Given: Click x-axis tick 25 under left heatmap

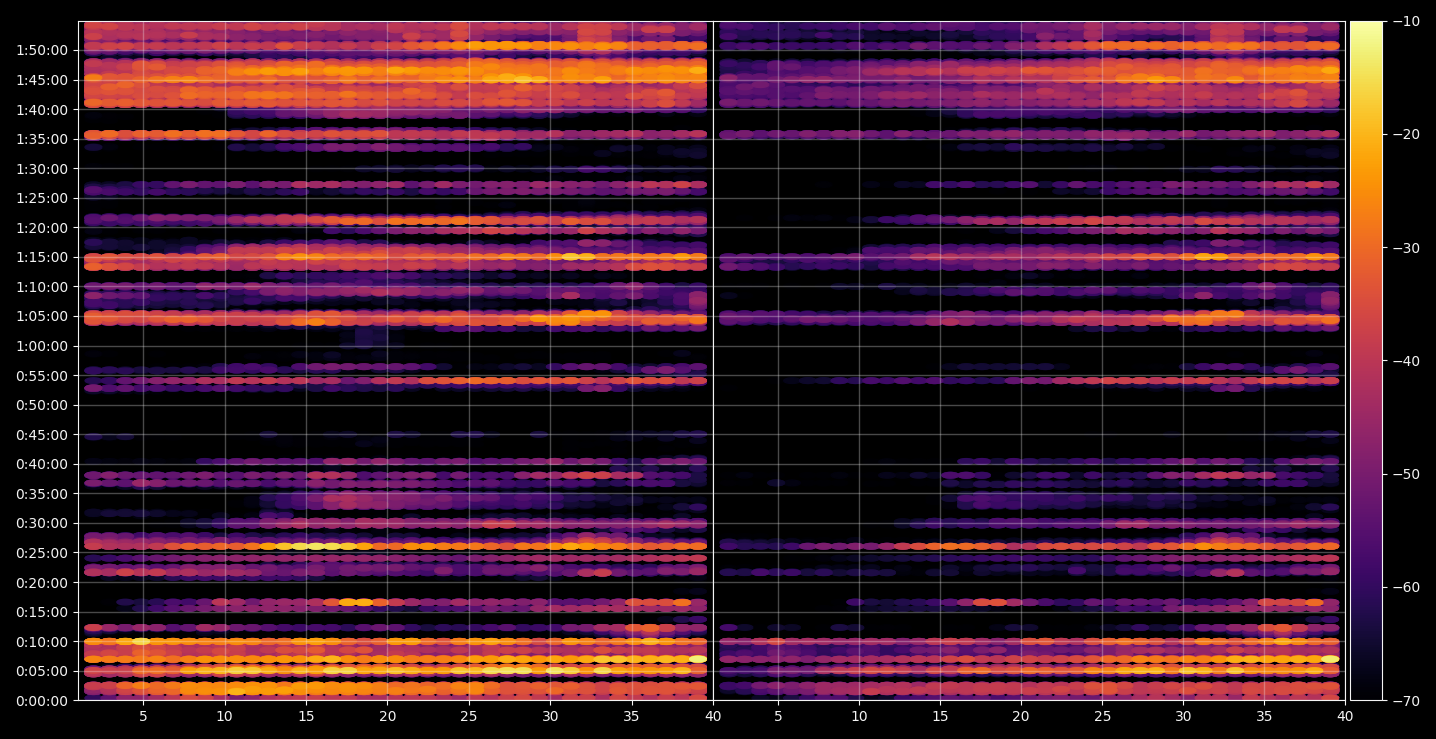Looking at the screenshot, I should tap(469, 717).
